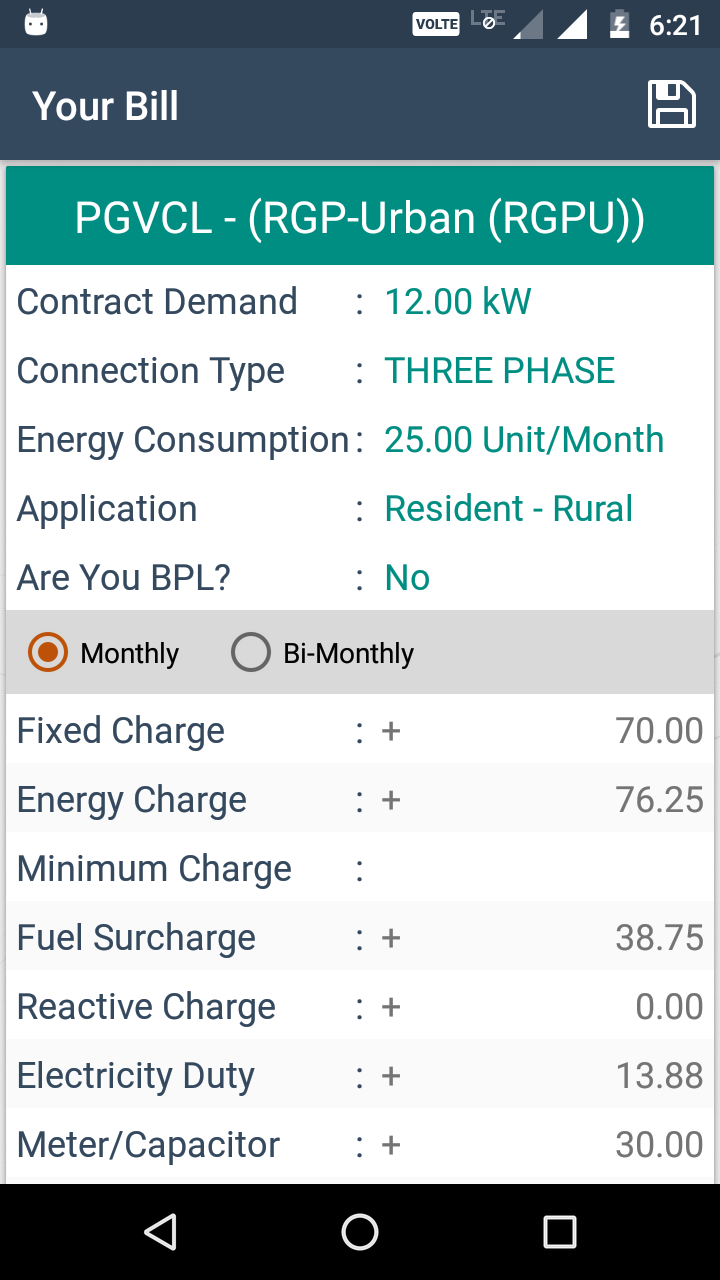
Task: Tap the Application label
Action: click(107, 509)
